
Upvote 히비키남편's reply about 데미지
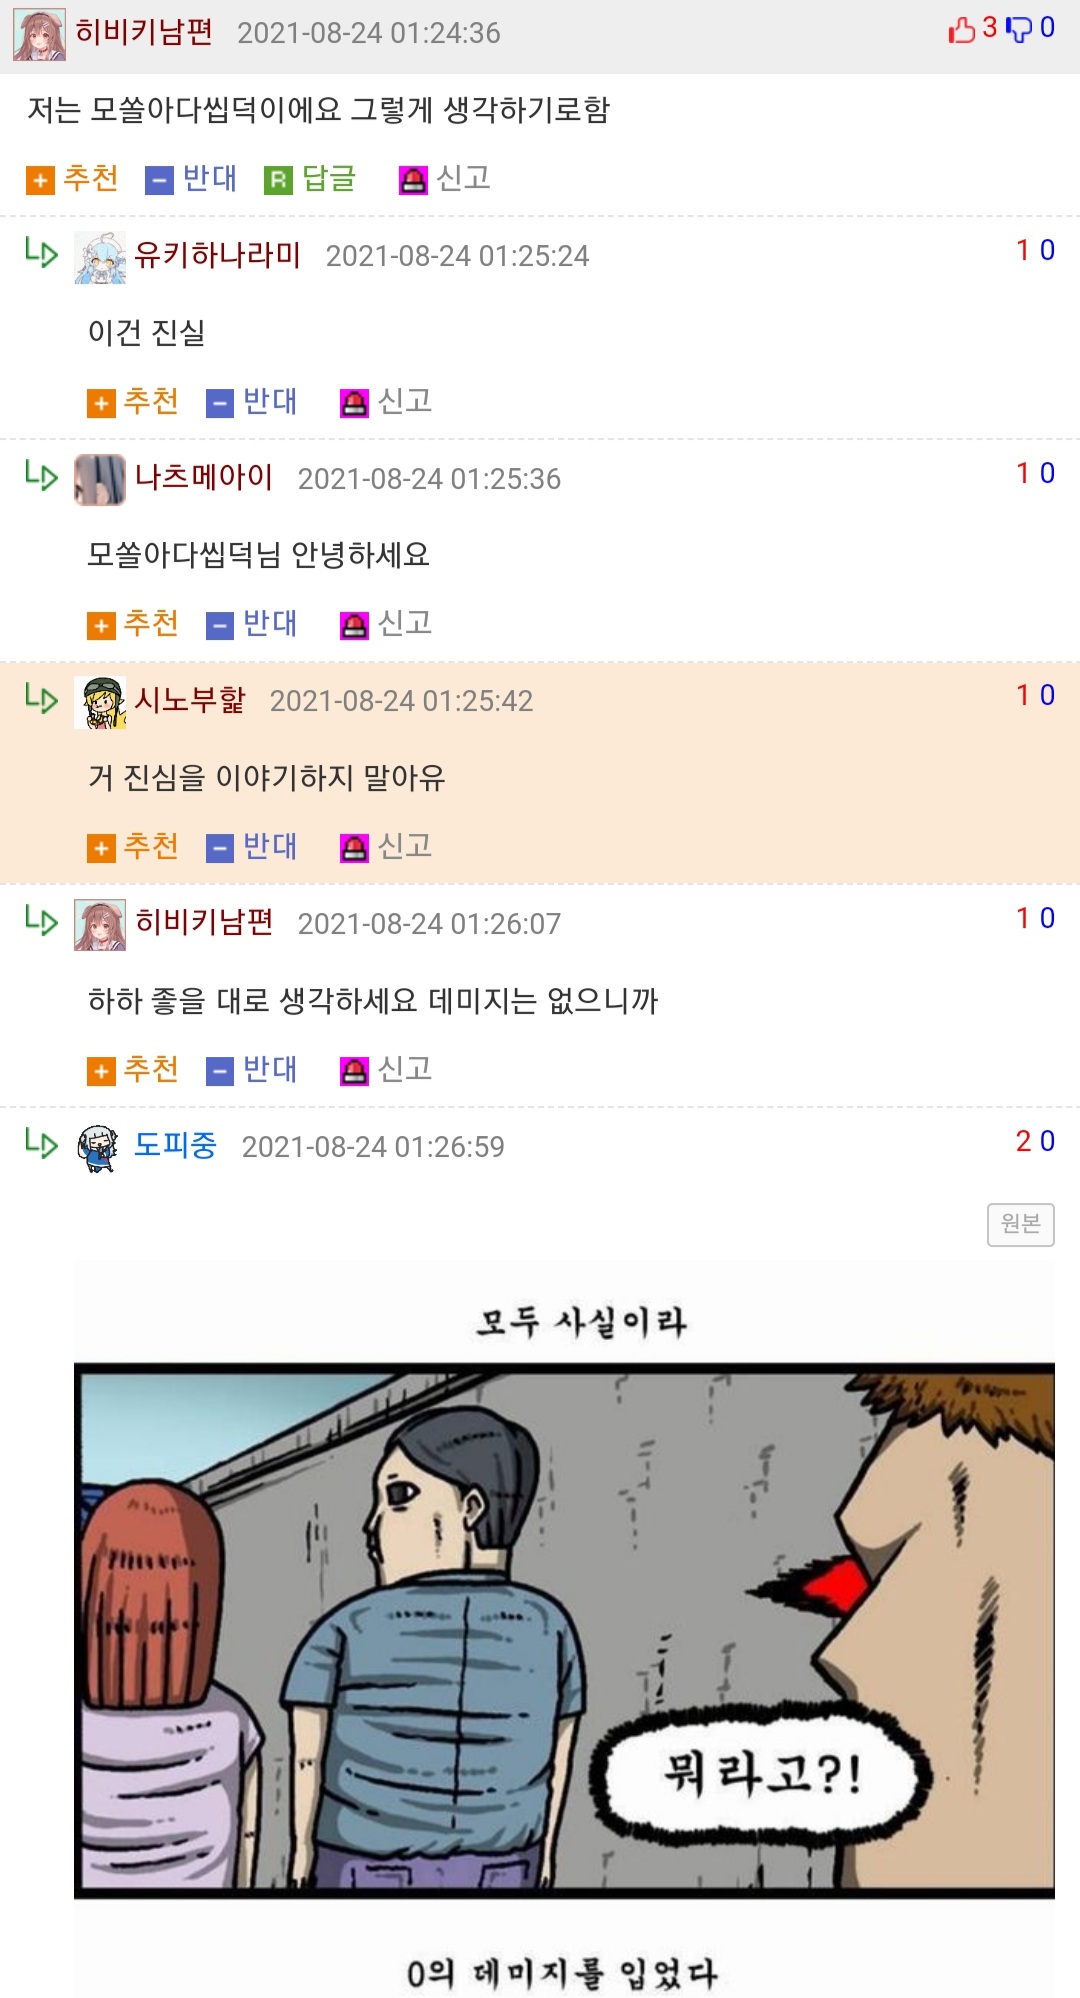tap(133, 1070)
